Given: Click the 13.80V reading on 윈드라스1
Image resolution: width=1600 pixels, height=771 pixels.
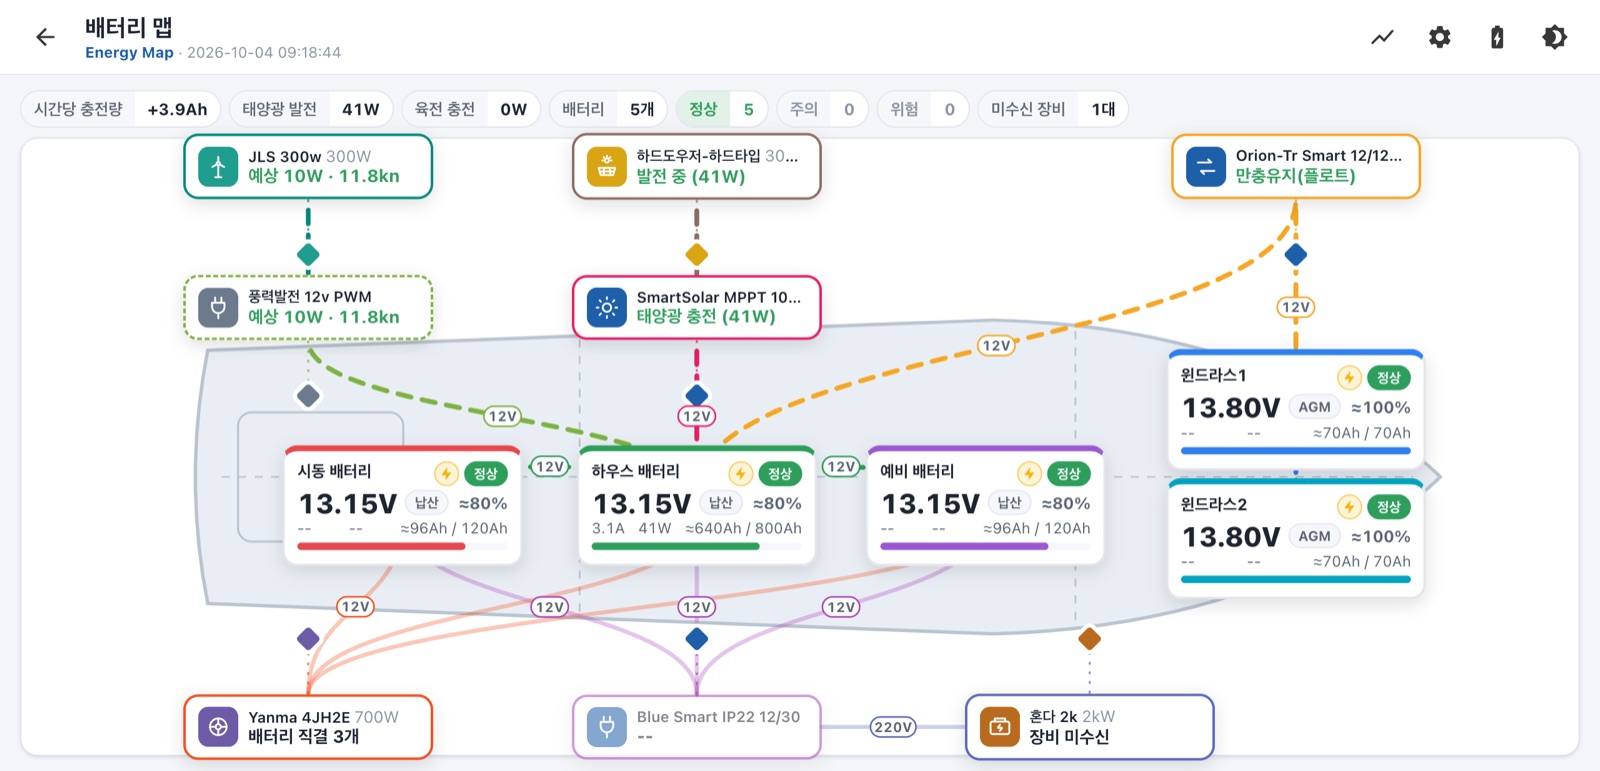Looking at the screenshot, I should coord(1231,408).
